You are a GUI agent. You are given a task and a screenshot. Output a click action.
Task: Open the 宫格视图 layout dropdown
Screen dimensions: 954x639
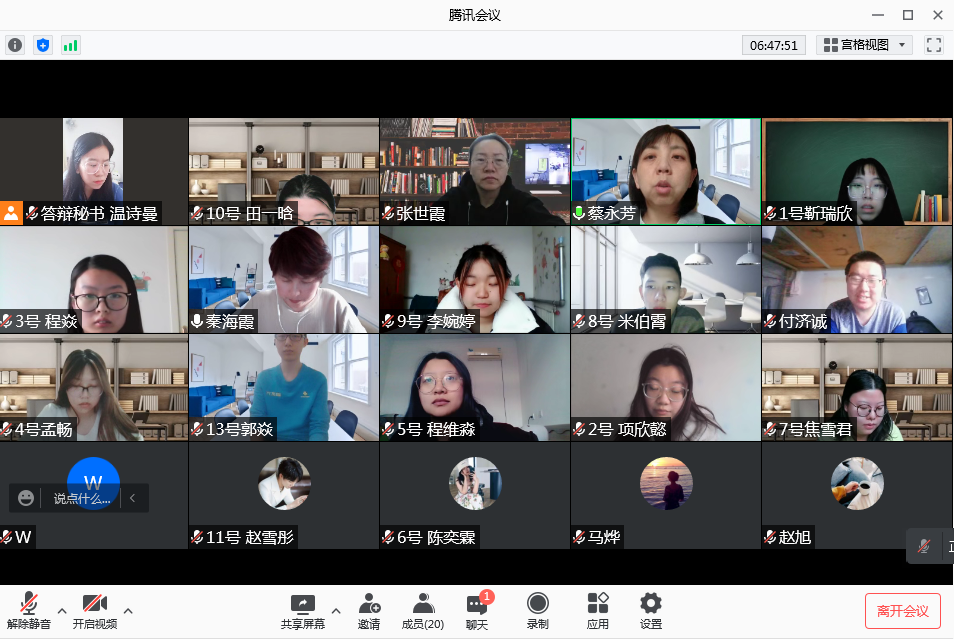864,45
